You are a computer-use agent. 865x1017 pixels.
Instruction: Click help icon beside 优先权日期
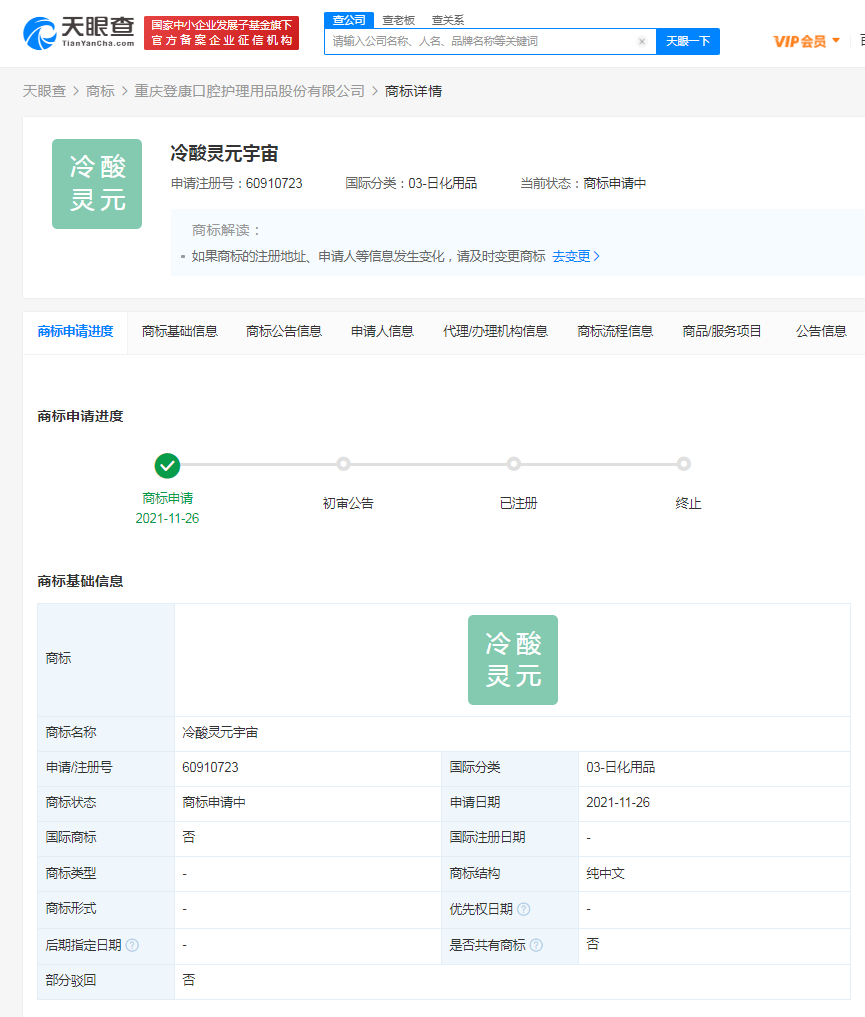(x=523, y=909)
